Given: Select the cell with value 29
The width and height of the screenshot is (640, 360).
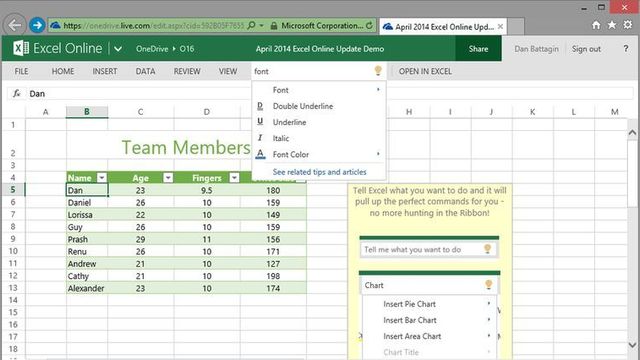Looking at the screenshot, I should pyautogui.click(x=140, y=239).
